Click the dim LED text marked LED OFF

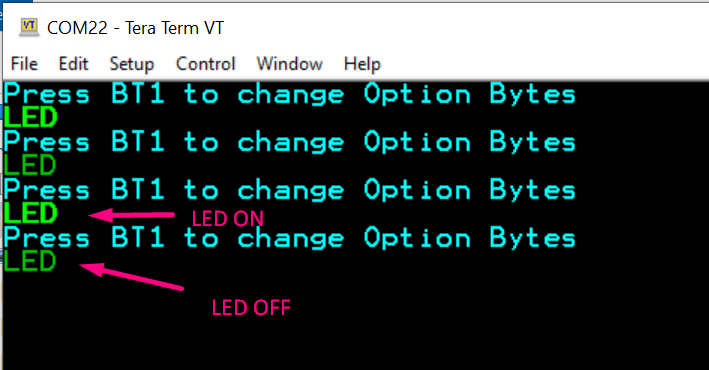coord(30,261)
